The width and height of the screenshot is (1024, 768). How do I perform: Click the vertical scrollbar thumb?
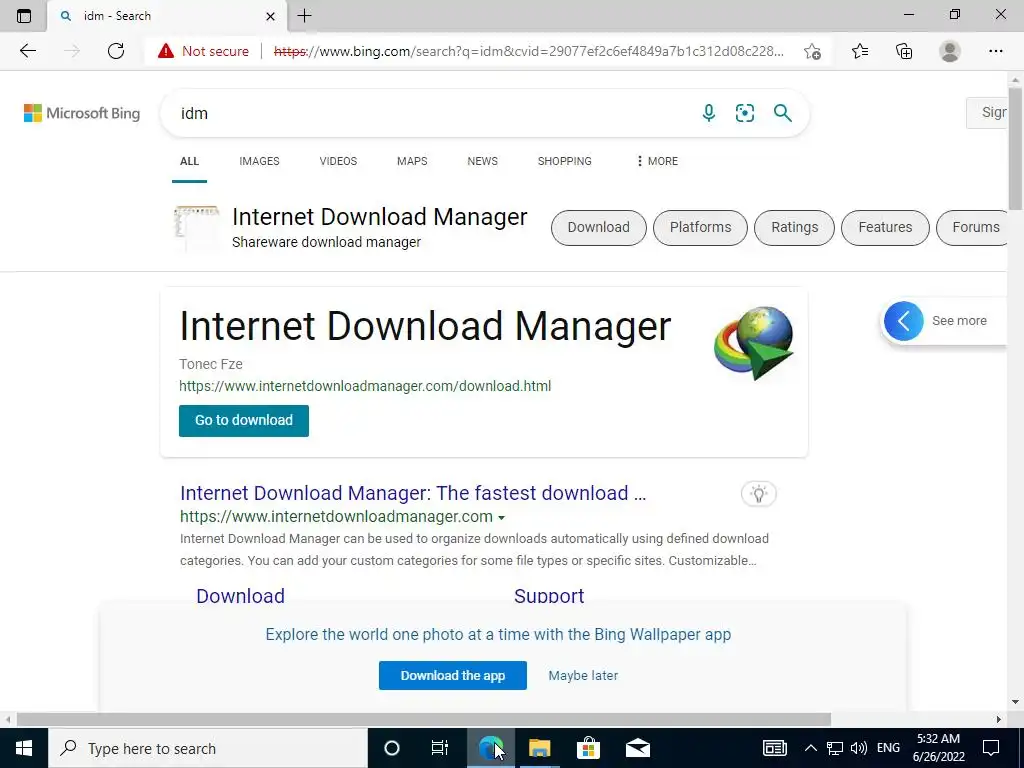(x=1015, y=149)
